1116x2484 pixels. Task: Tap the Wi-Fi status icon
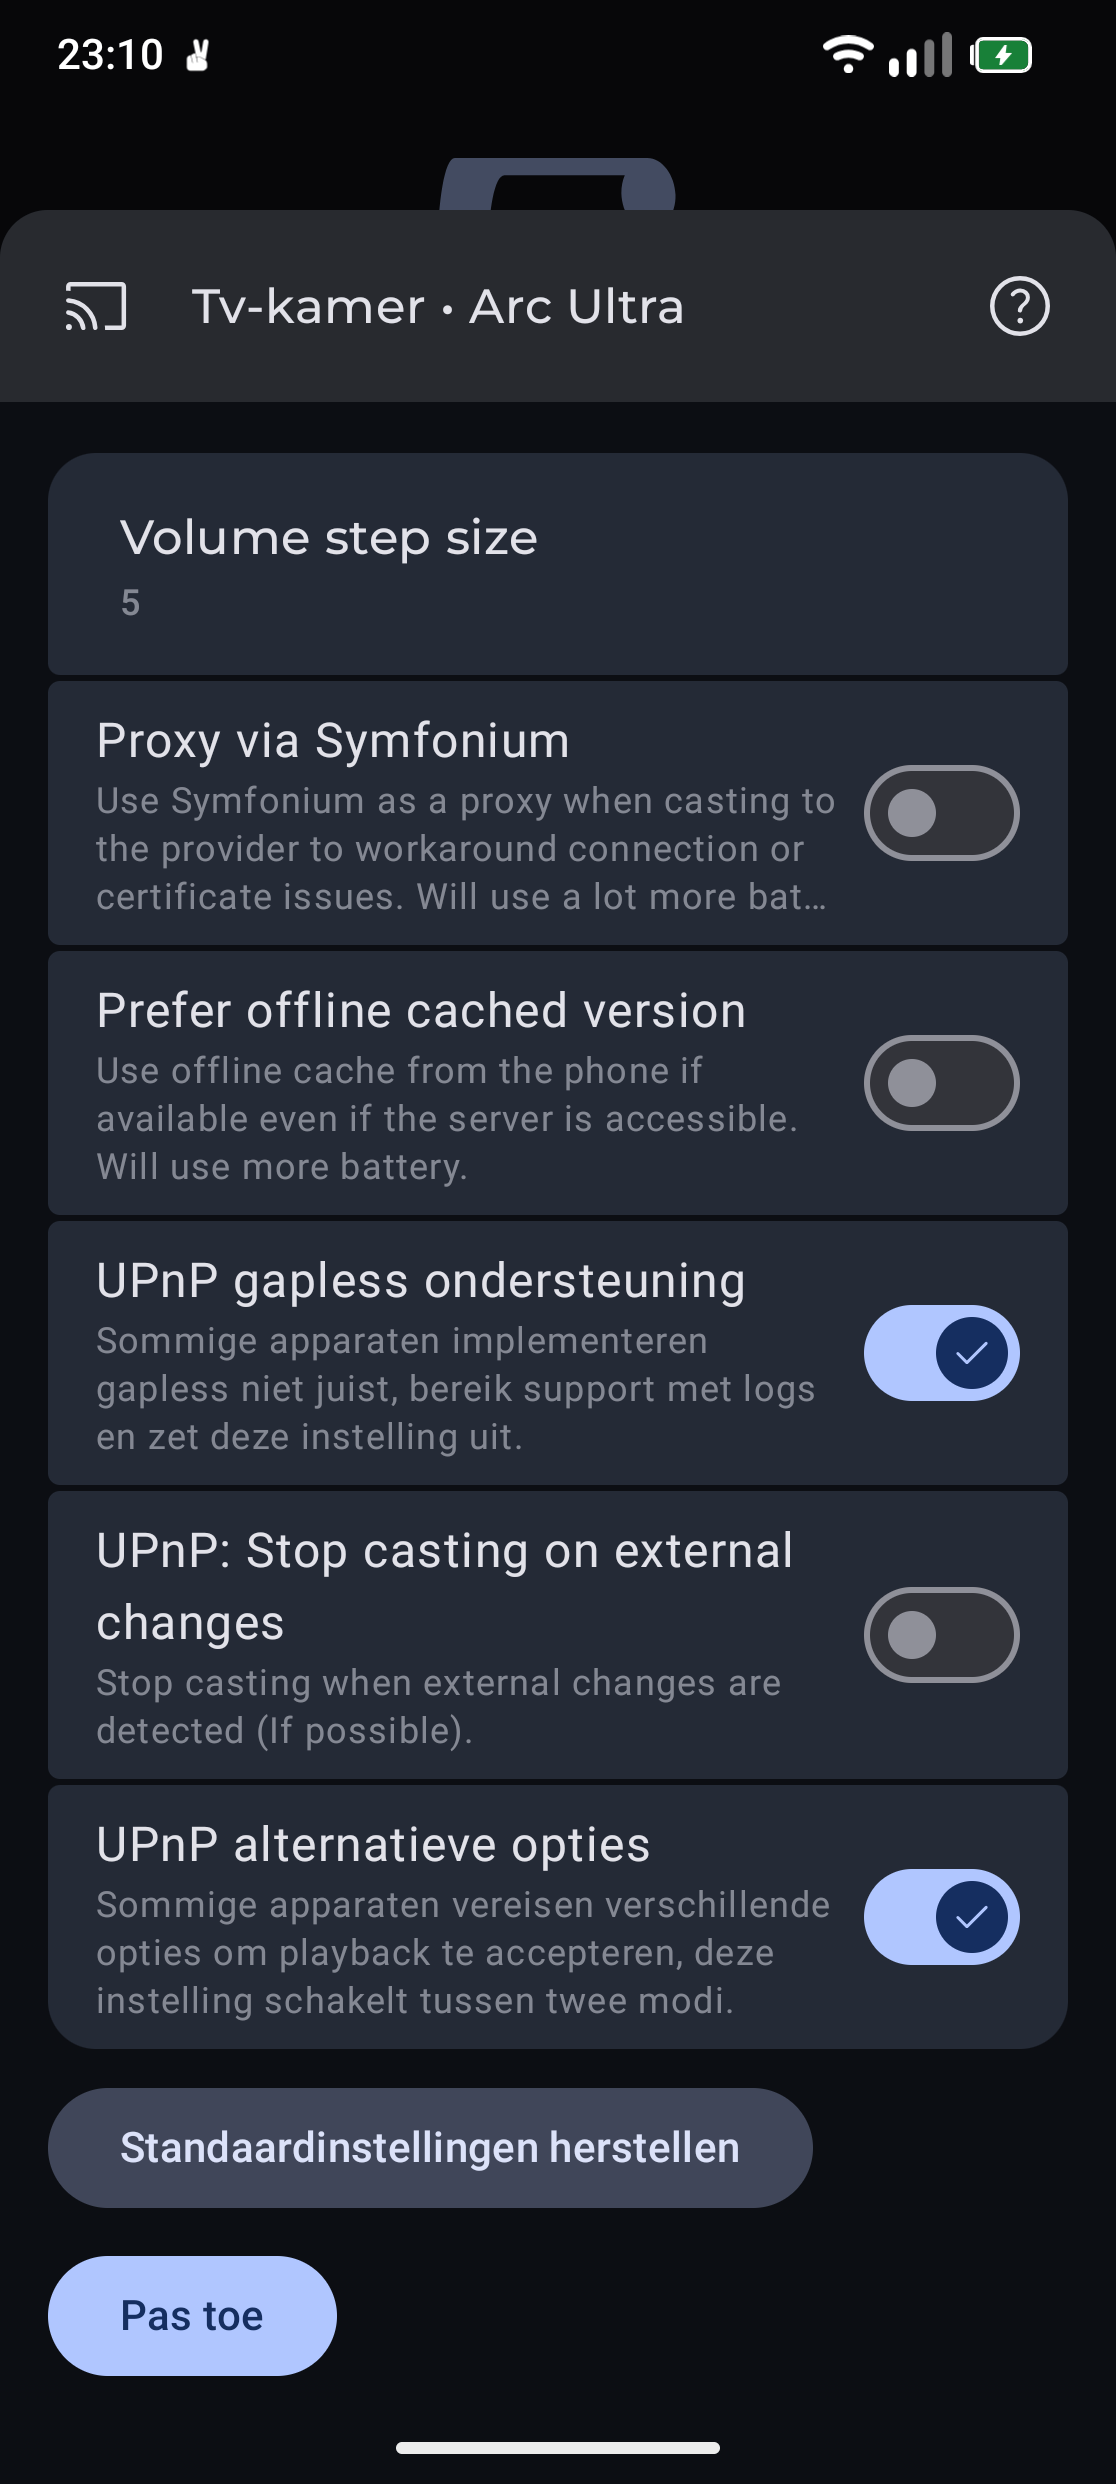tap(847, 54)
